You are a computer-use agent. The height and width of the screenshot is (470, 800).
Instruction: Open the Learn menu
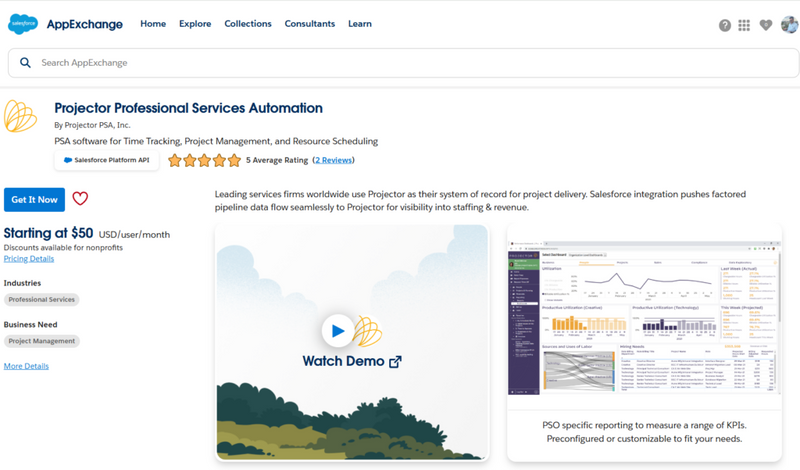(x=360, y=24)
